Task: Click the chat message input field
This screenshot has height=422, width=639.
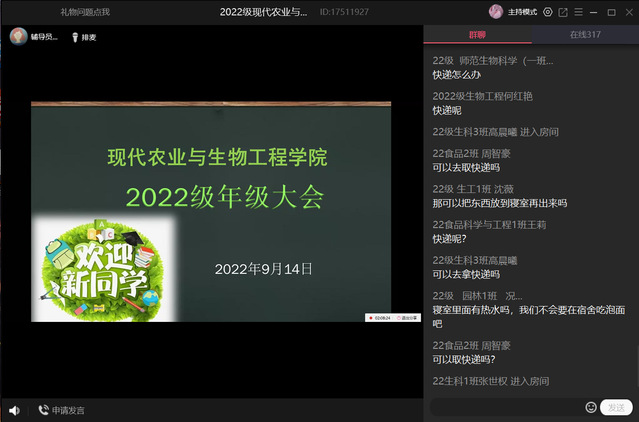Action: [x=505, y=407]
